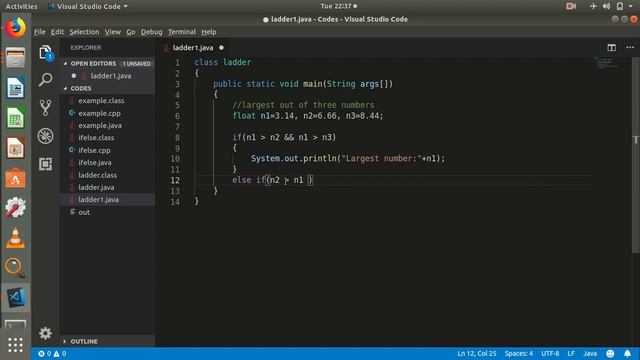This screenshot has width=640, height=360.
Task: Open the Search view in activity bar
Action: coord(46,80)
